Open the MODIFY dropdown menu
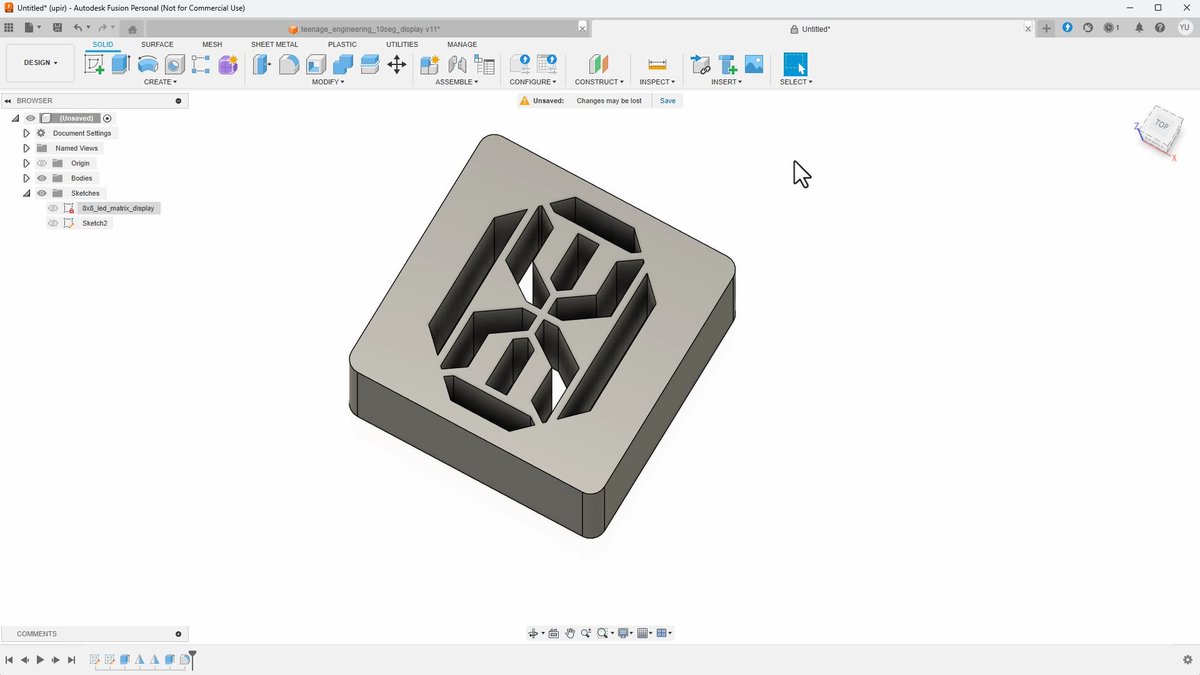The width and height of the screenshot is (1200, 675). click(328, 82)
